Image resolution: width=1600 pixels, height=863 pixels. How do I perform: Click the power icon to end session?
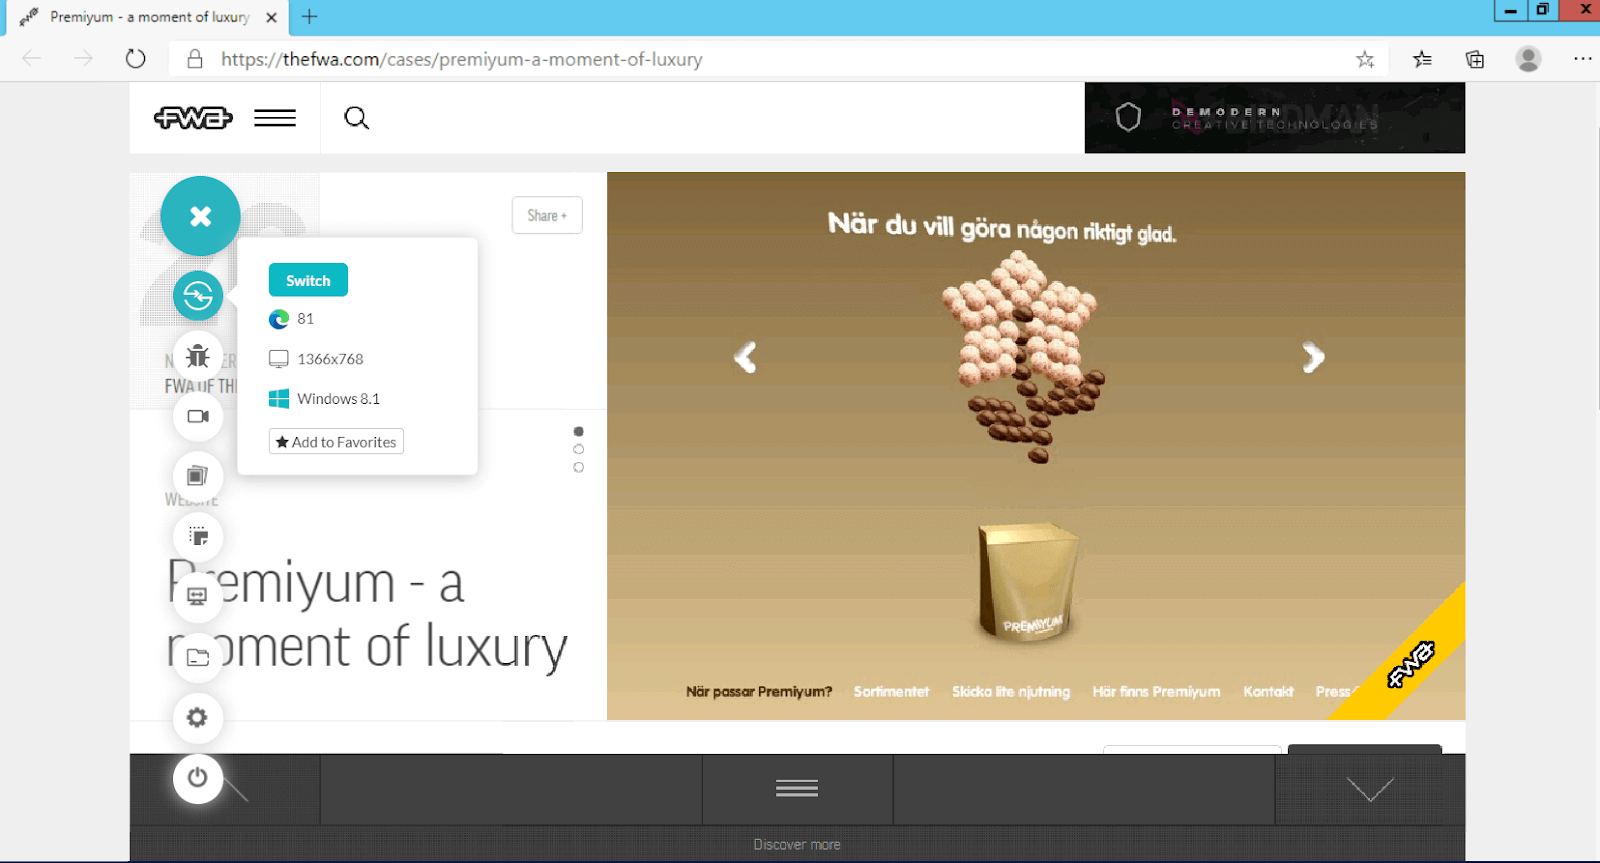198,778
